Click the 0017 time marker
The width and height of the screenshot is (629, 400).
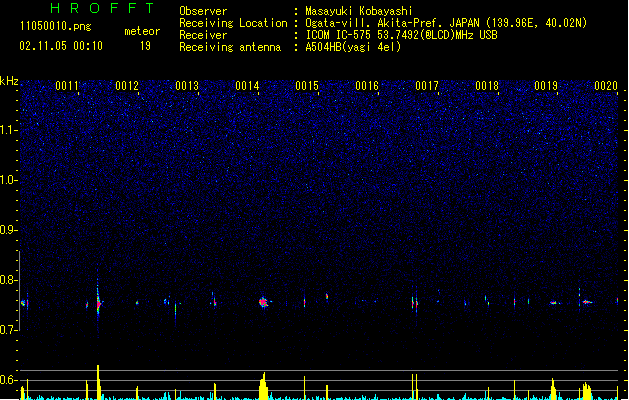click(427, 86)
